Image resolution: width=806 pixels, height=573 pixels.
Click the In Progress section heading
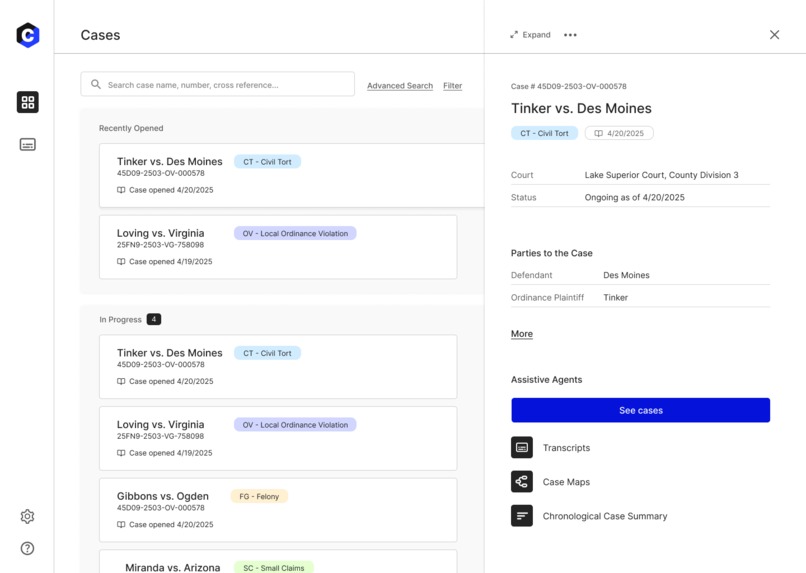tap(120, 319)
